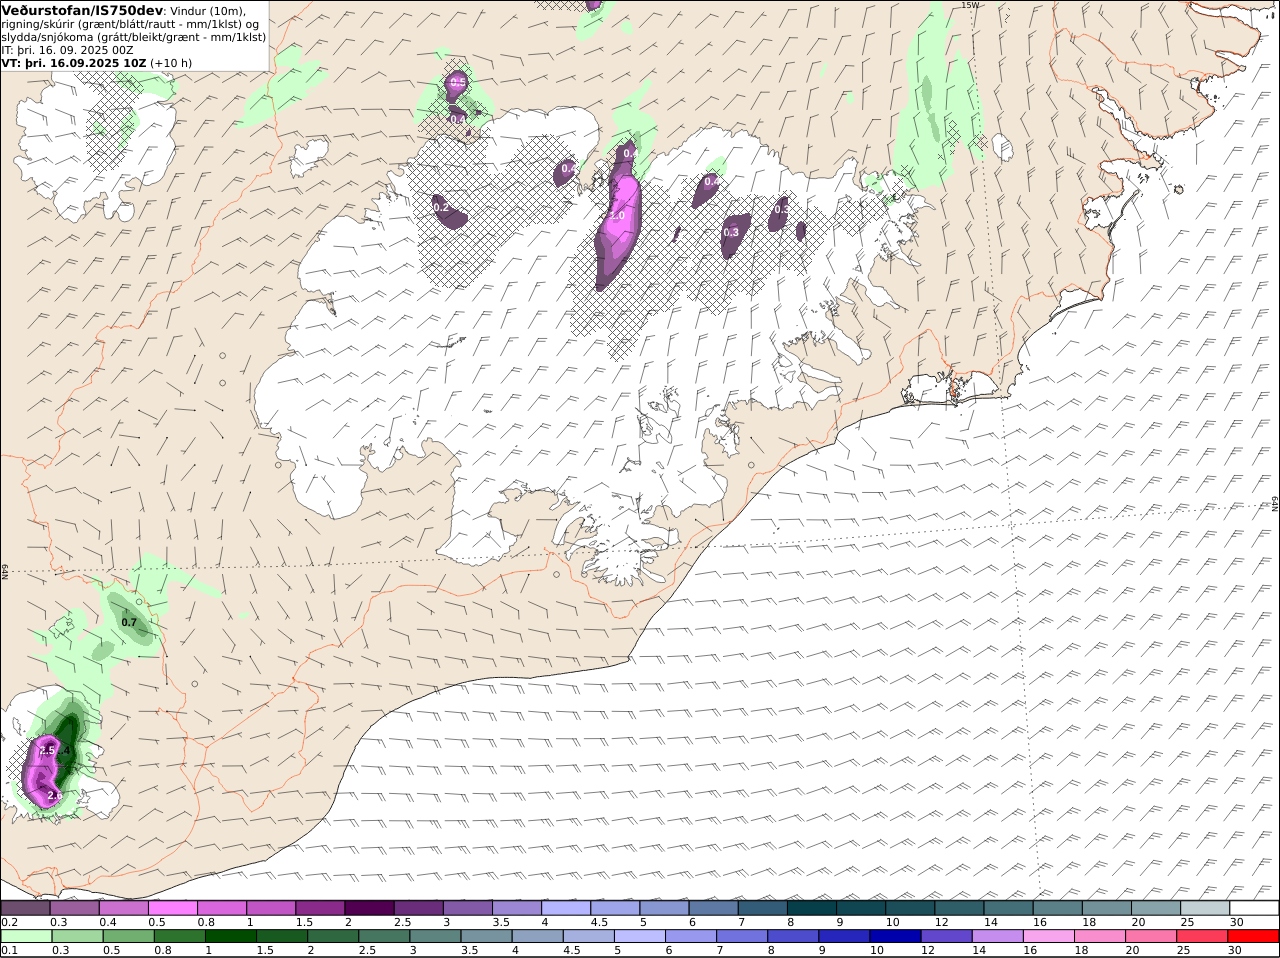Click the 0.7 rain value label on the map
The image size is (1280, 958).
(129, 622)
